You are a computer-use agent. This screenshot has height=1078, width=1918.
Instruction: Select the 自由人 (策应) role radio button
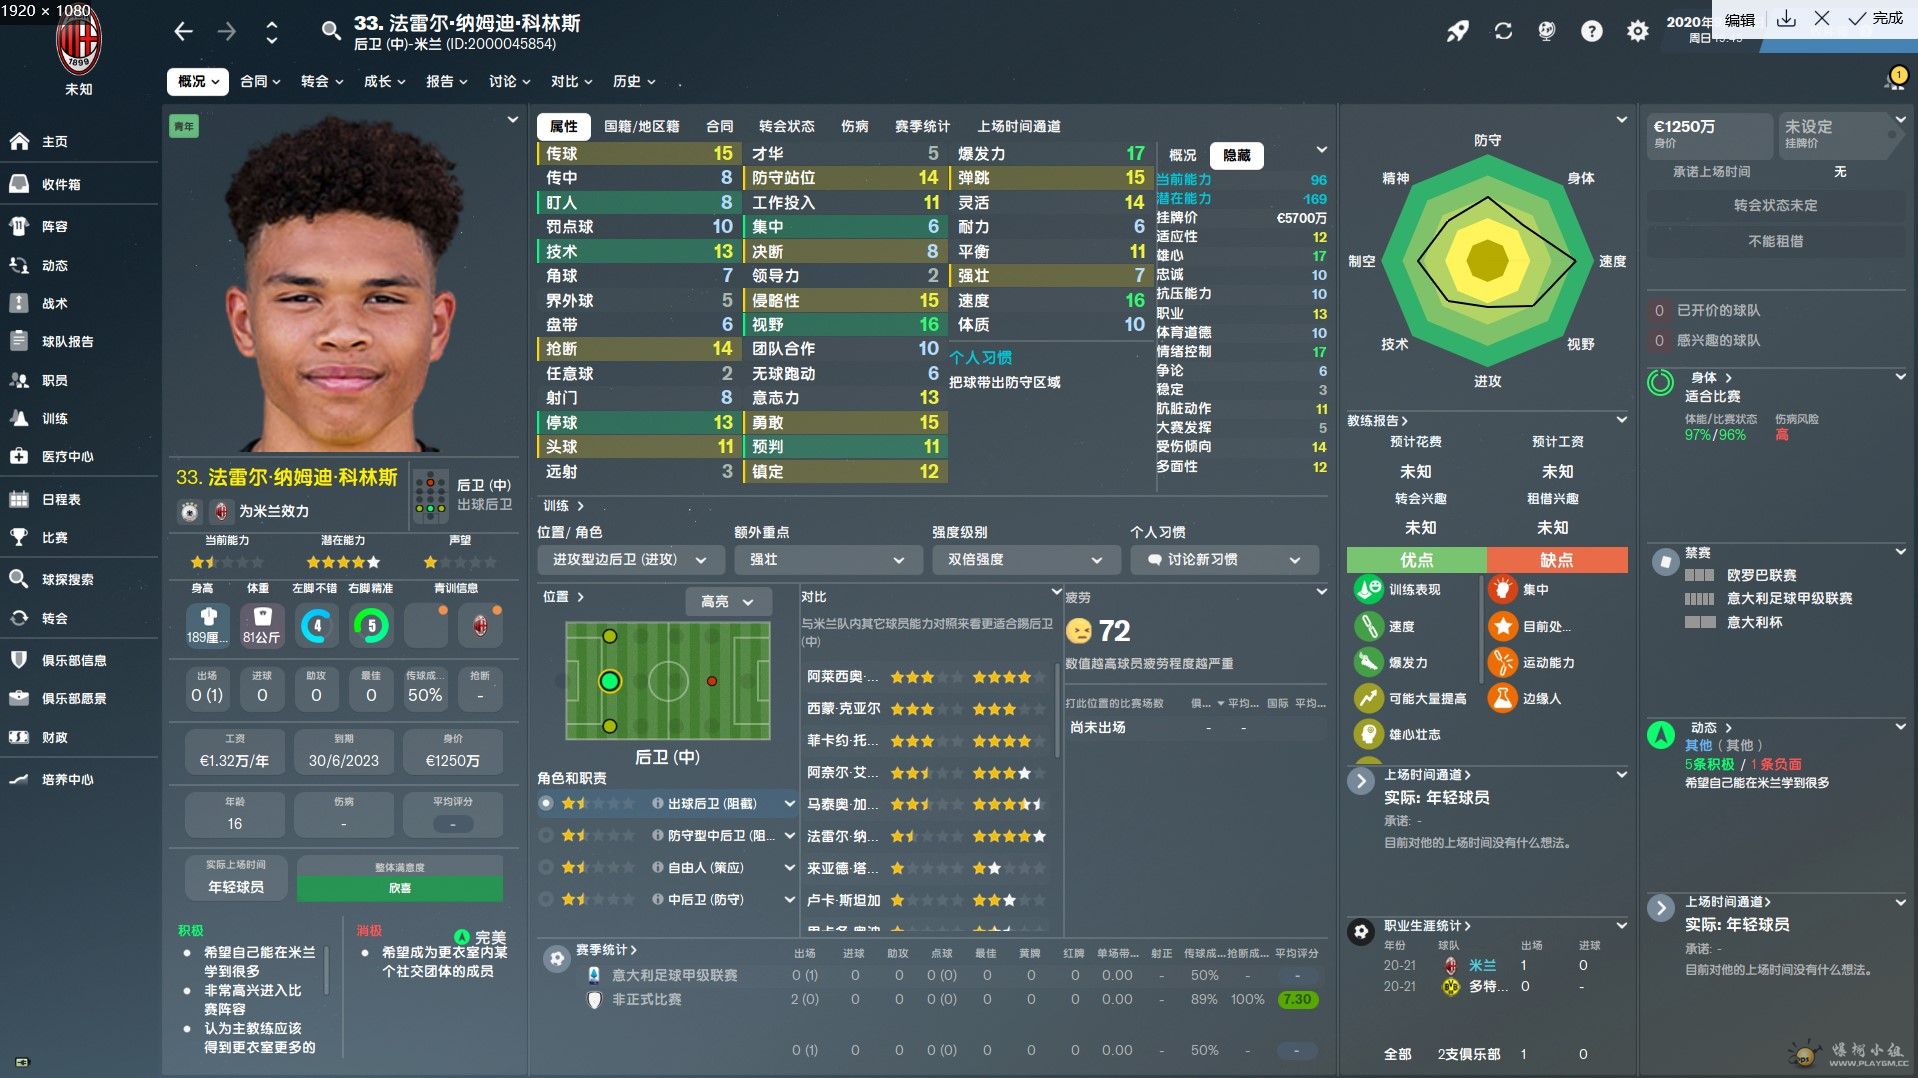pyautogui.click(x=546, y=867)
